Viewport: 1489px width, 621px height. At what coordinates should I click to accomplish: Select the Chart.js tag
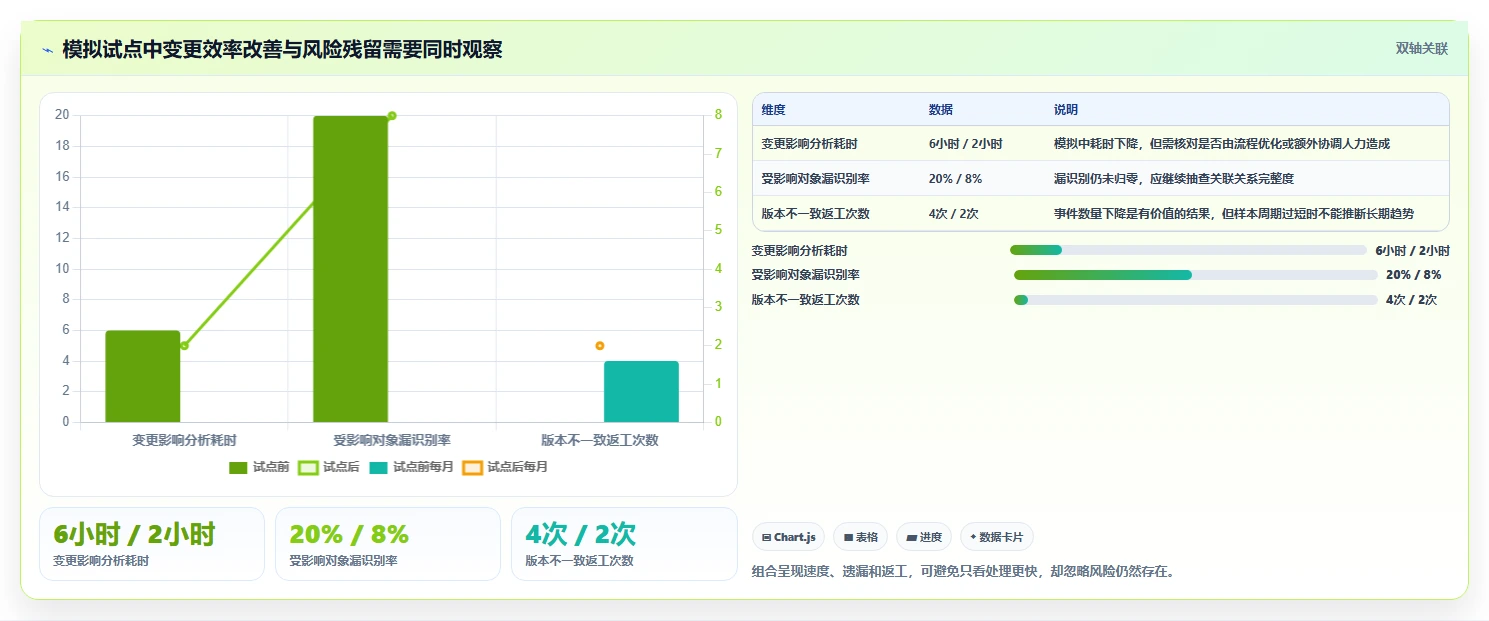pyautogui.click(x=789, y=537)
